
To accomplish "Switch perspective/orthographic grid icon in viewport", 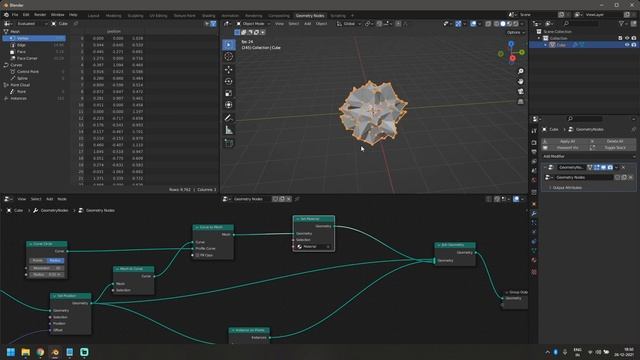I will tap(520, 102).
